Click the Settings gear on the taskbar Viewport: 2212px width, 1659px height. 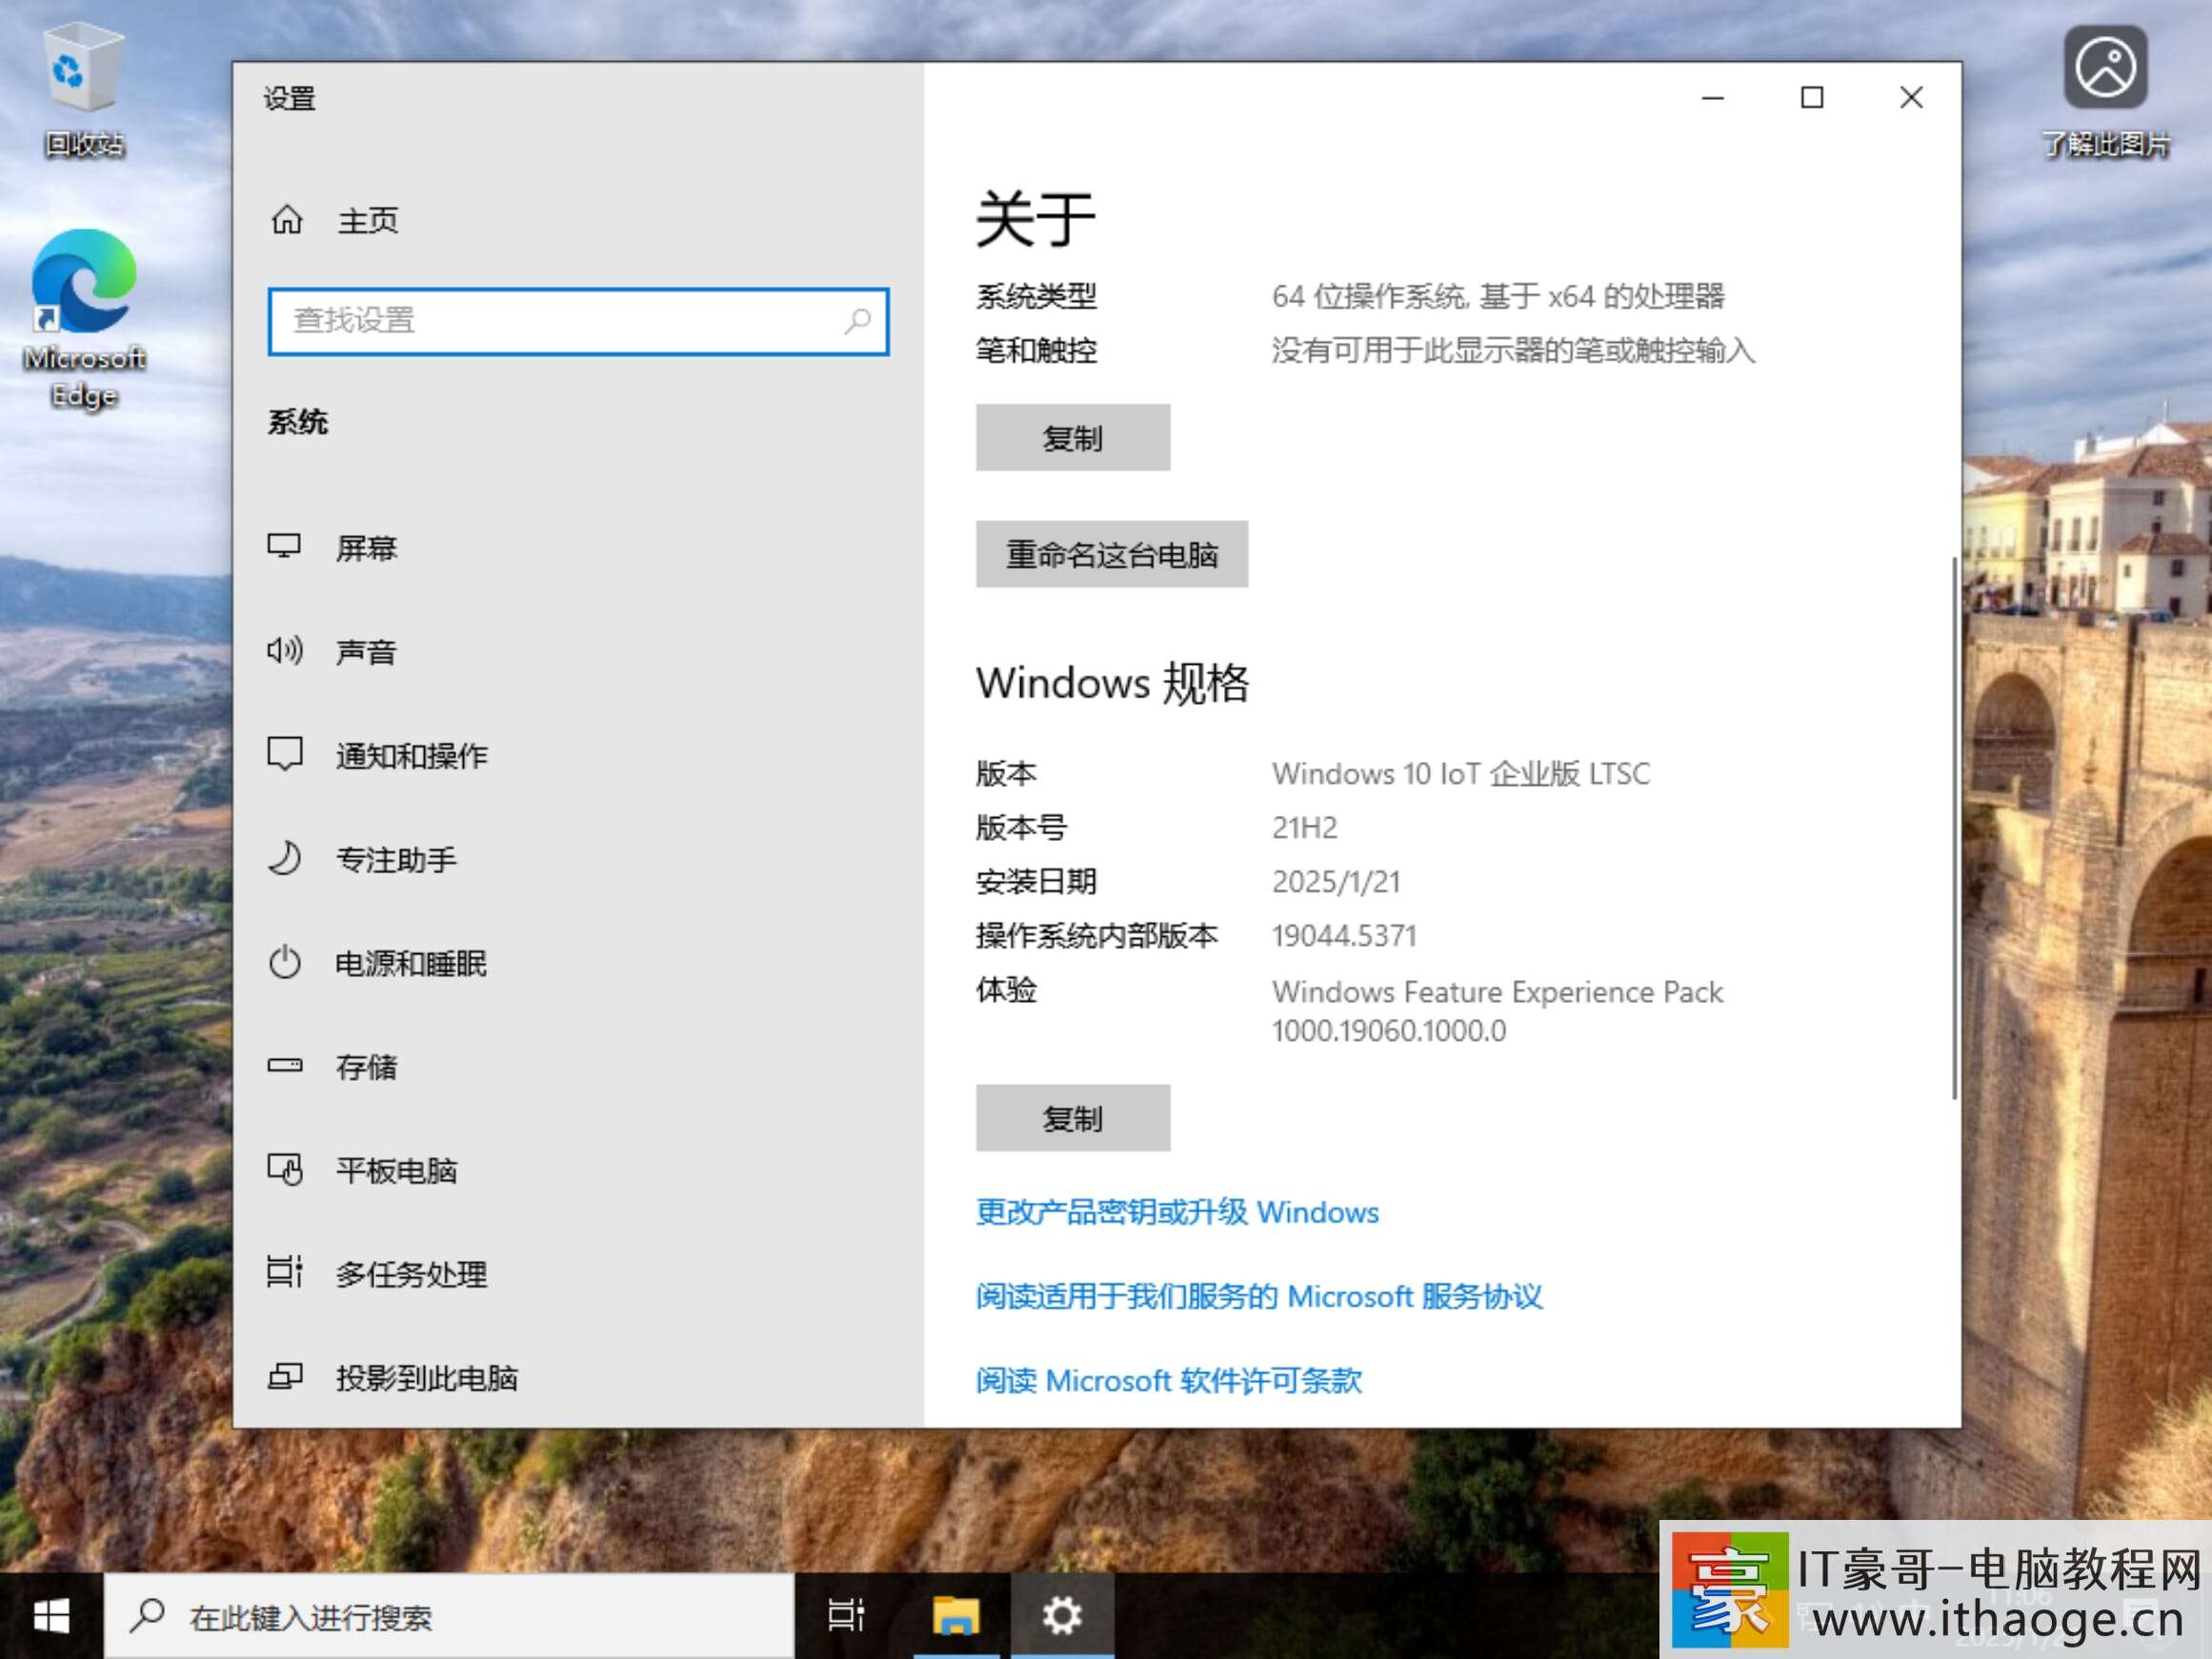(1062, 1616)
